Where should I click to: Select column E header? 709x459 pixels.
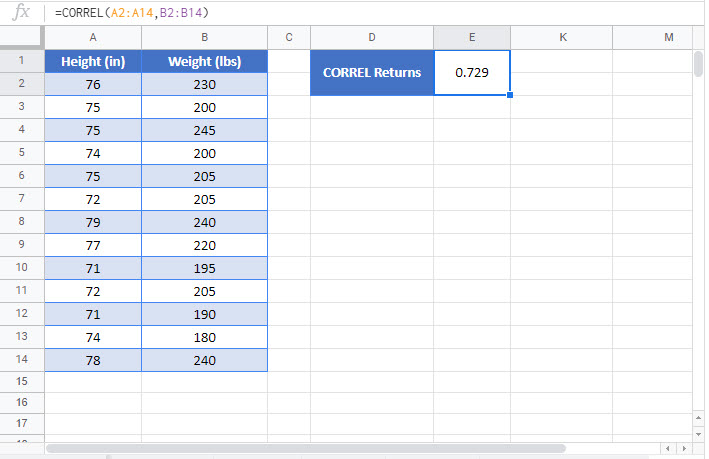tap(472, 38)
